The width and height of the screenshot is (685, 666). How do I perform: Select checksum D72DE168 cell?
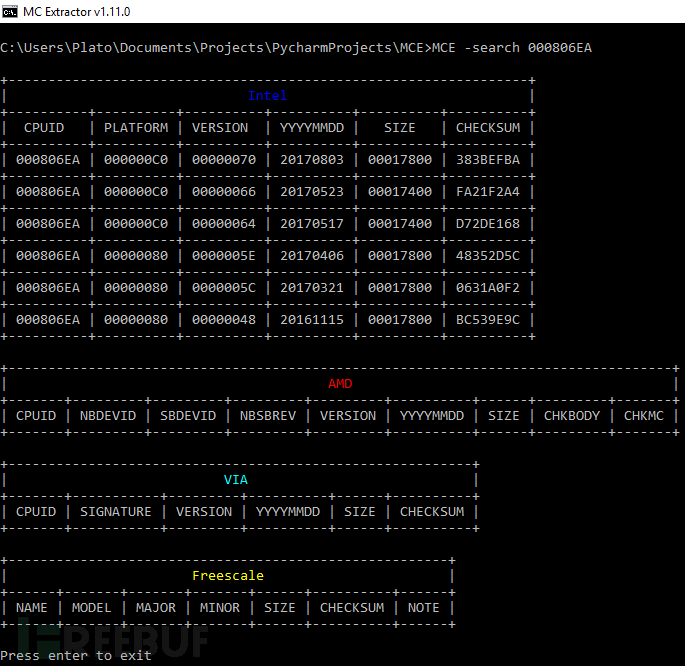pyautogui.click(x=488, y=224)
